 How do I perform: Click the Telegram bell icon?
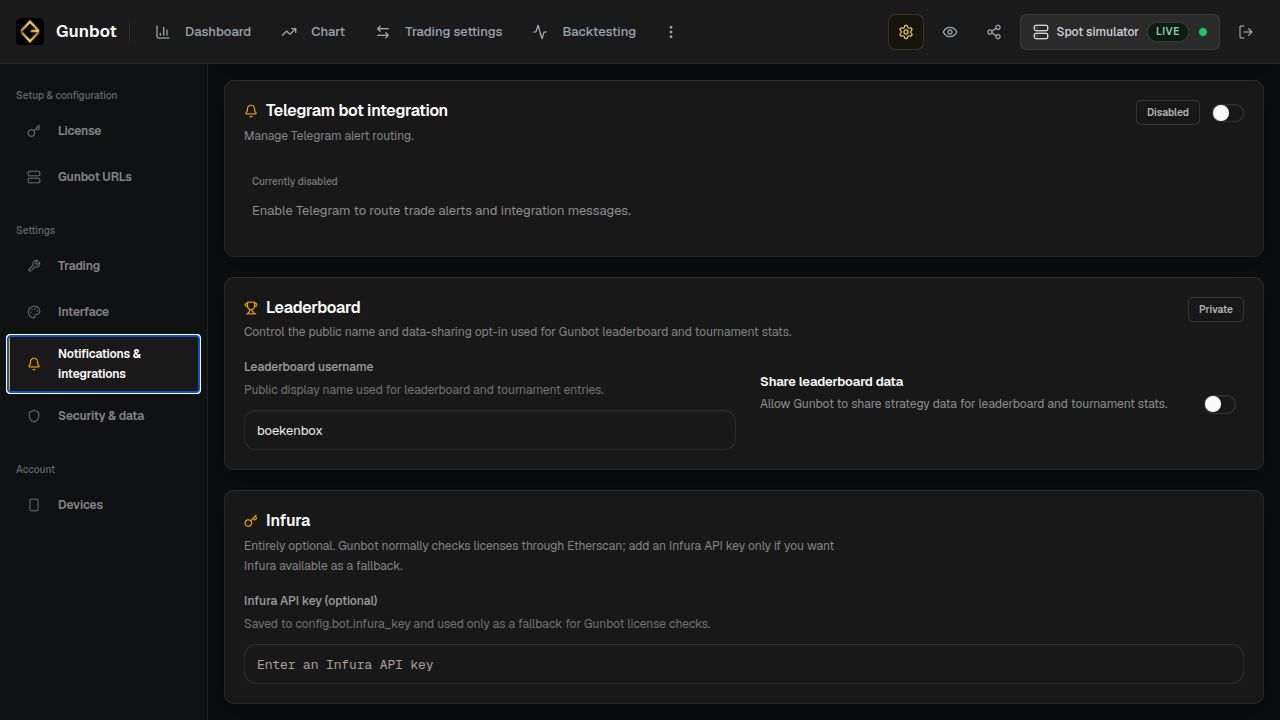point(251,111)
